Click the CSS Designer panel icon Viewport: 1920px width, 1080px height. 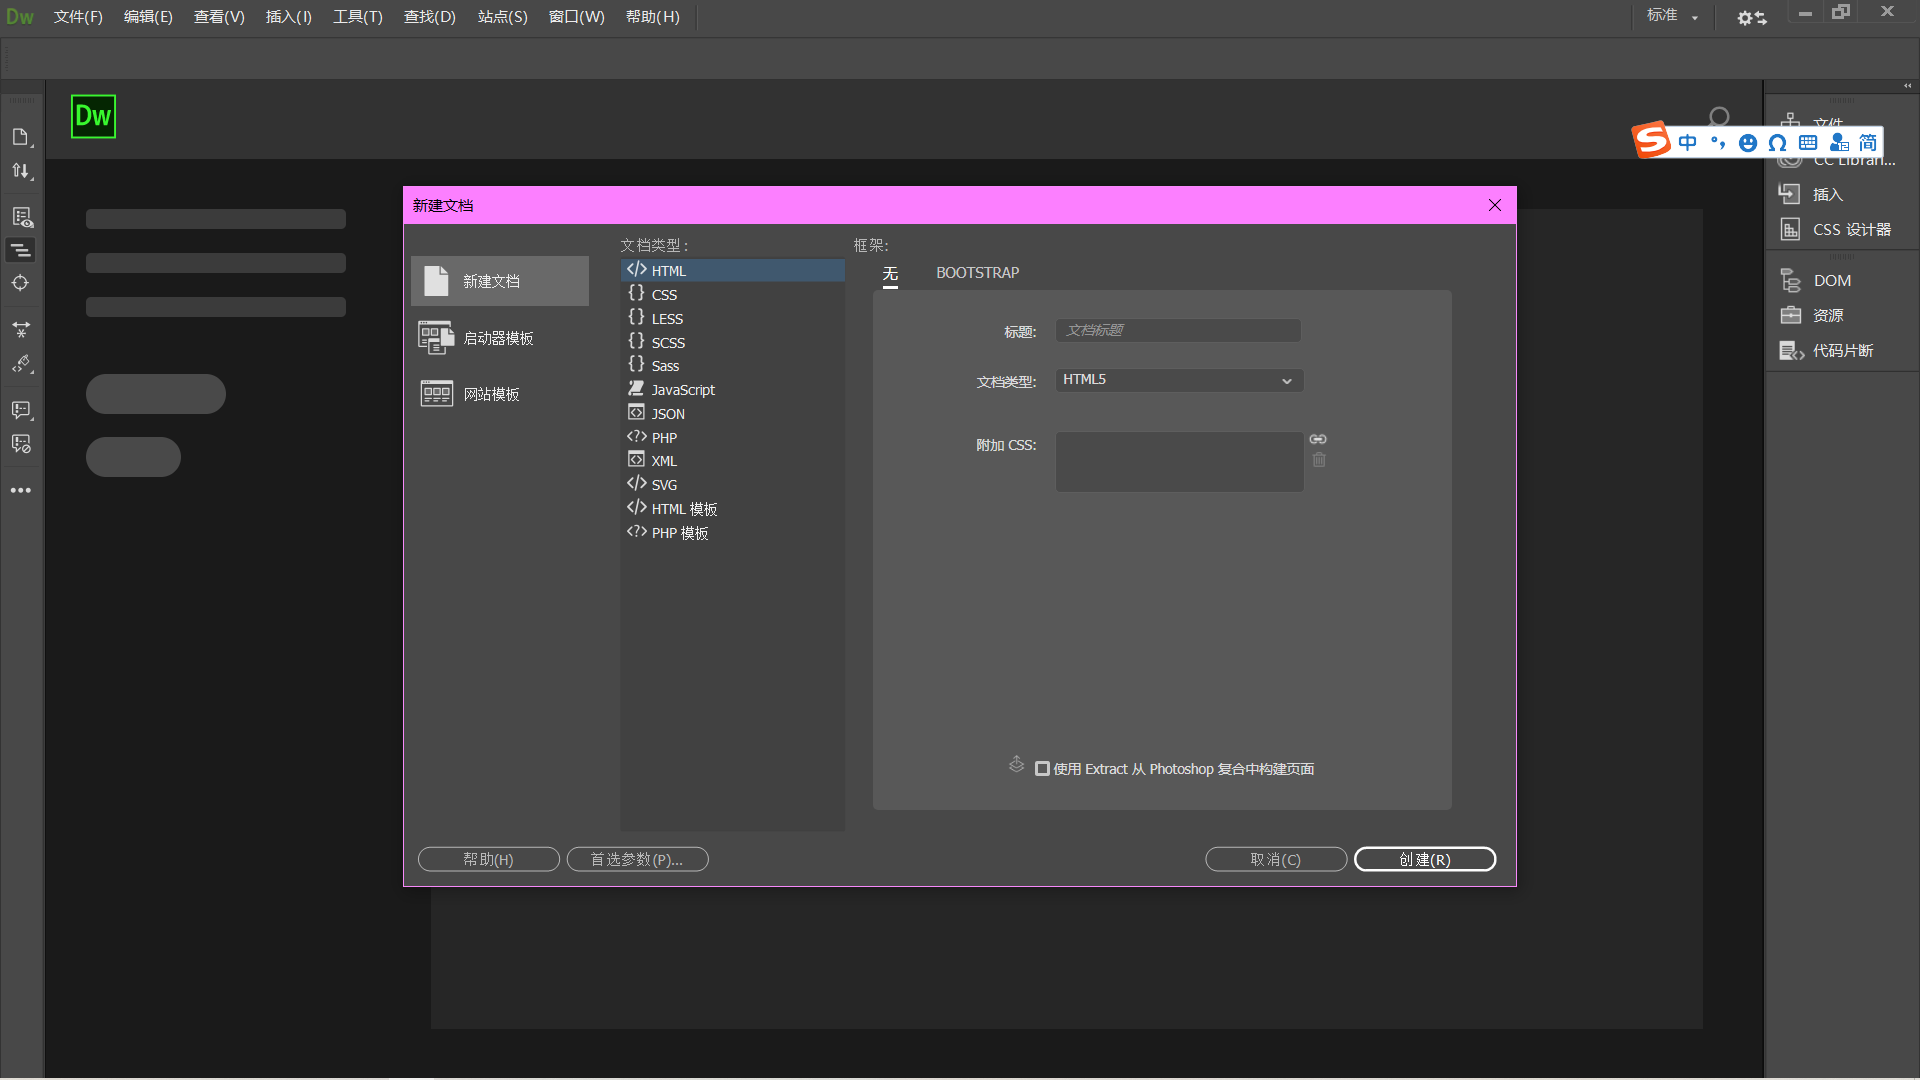pyautogui.click(x=1790, y=229)
